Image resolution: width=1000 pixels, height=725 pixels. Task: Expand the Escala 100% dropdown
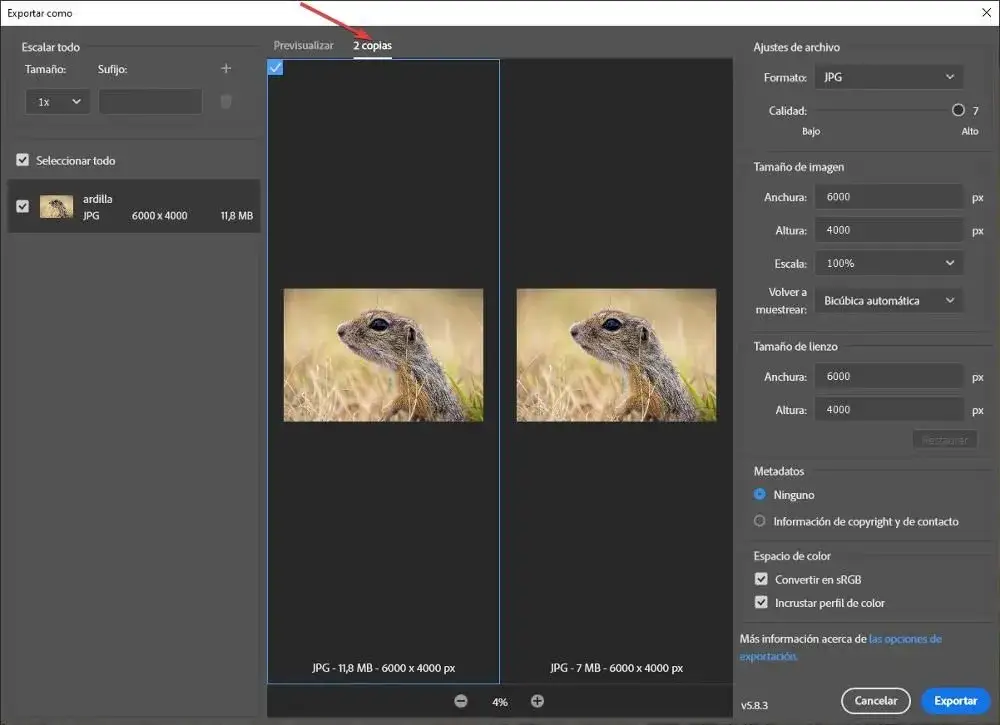[889, 263]
